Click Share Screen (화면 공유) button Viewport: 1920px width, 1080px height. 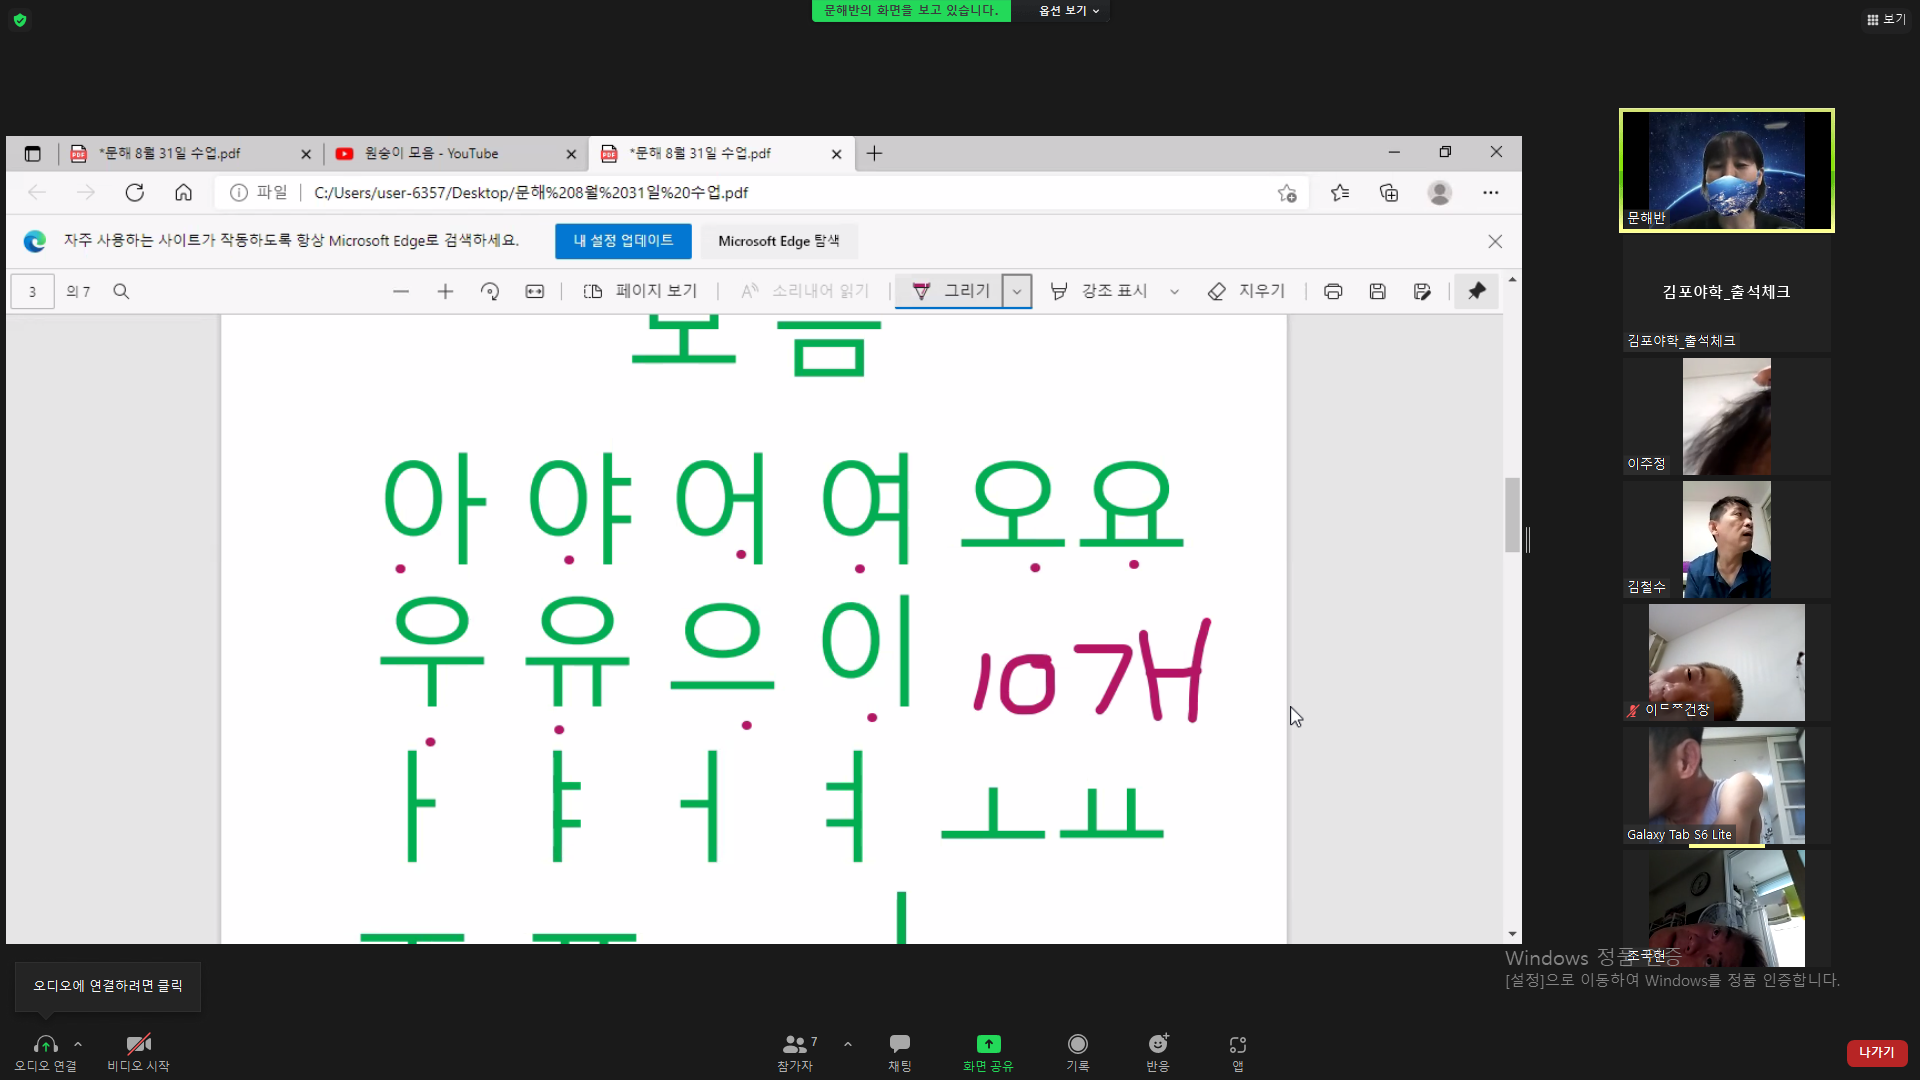[x=988, y=1053]
